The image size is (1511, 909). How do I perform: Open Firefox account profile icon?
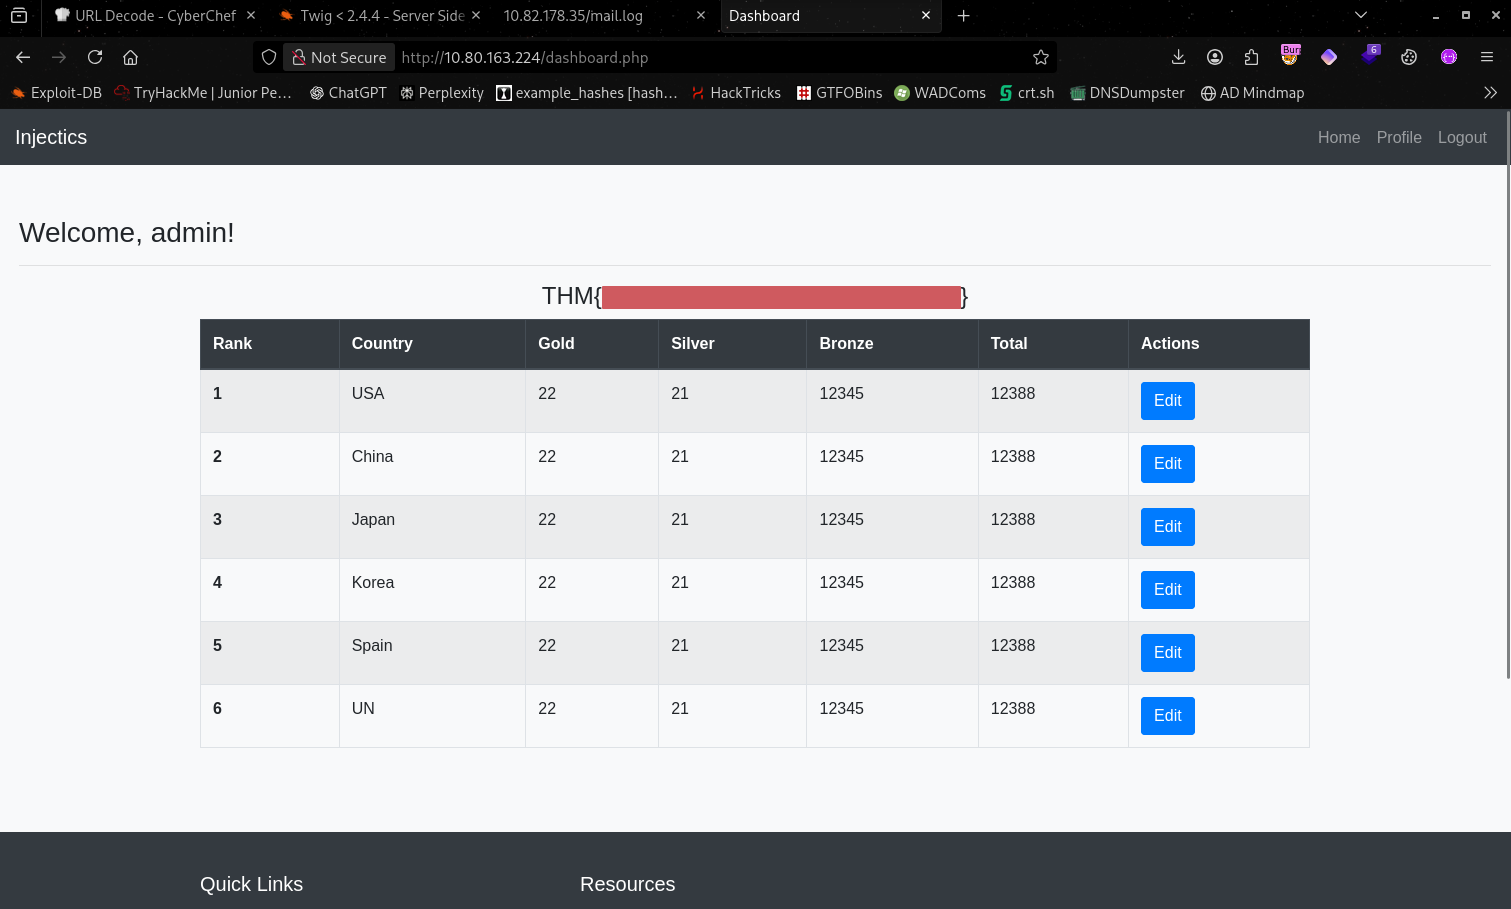click(1215, 57)
